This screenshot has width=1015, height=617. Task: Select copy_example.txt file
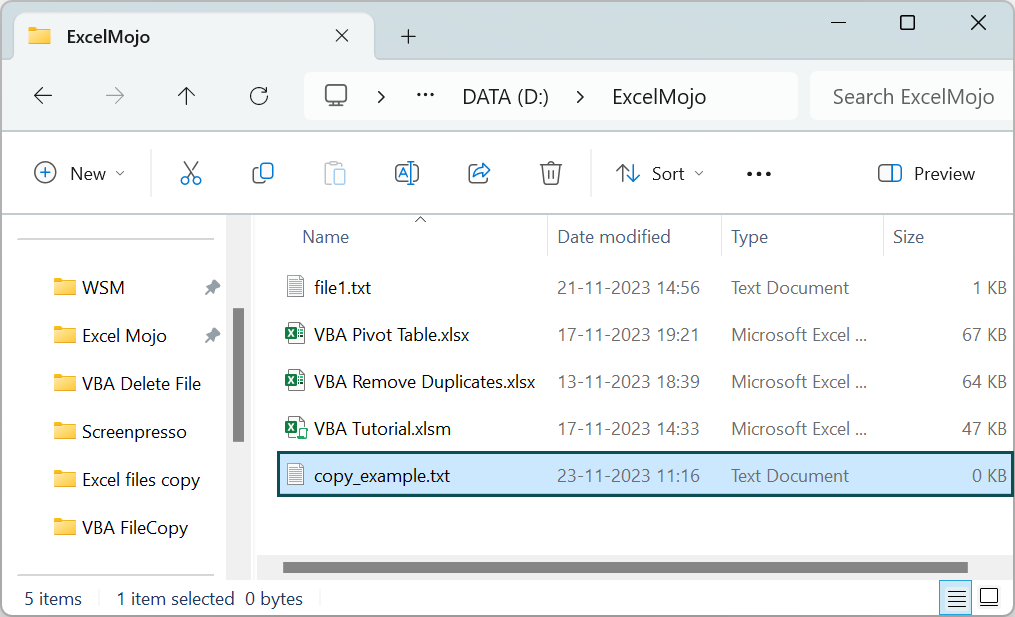click(645, 475)
